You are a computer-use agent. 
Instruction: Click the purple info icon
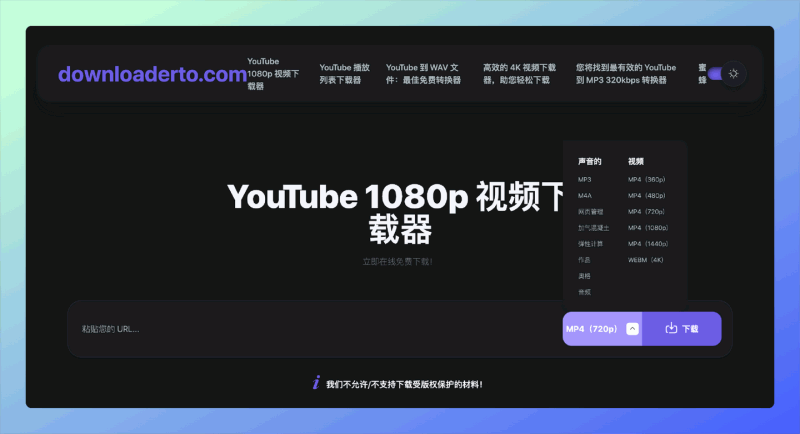pos(316,383)
